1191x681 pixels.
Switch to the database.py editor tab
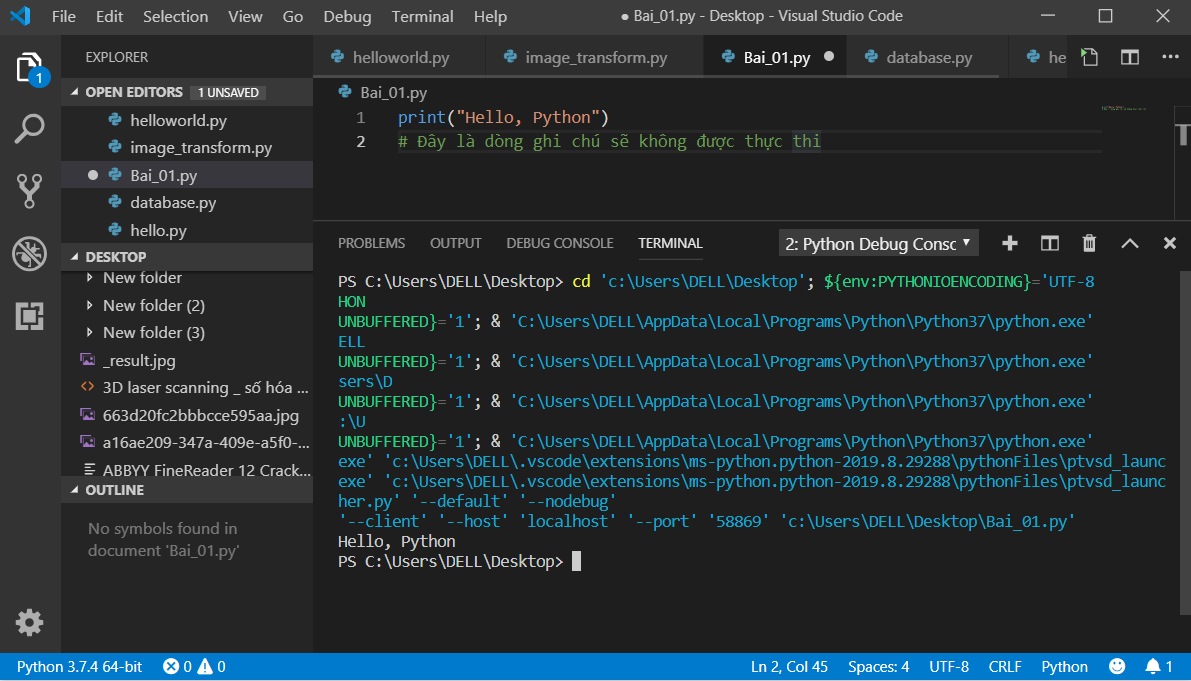pos(928,58)
